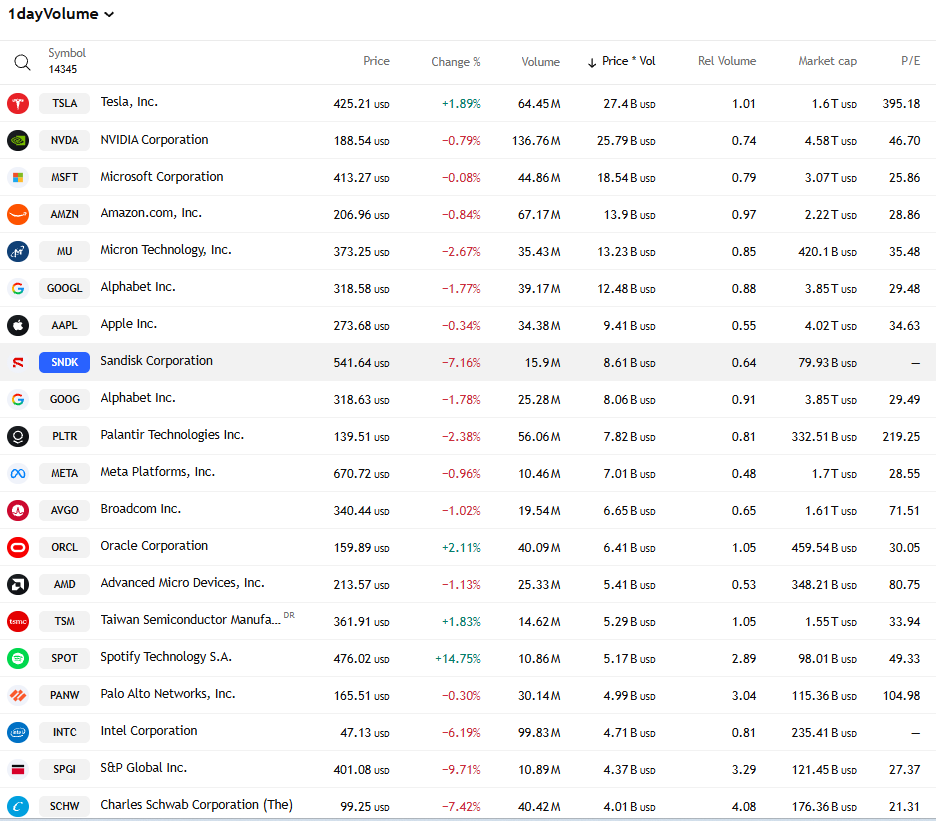Click the Broadcom logo icon
Viewport: 936px width, 821px height.
(18, 511)
